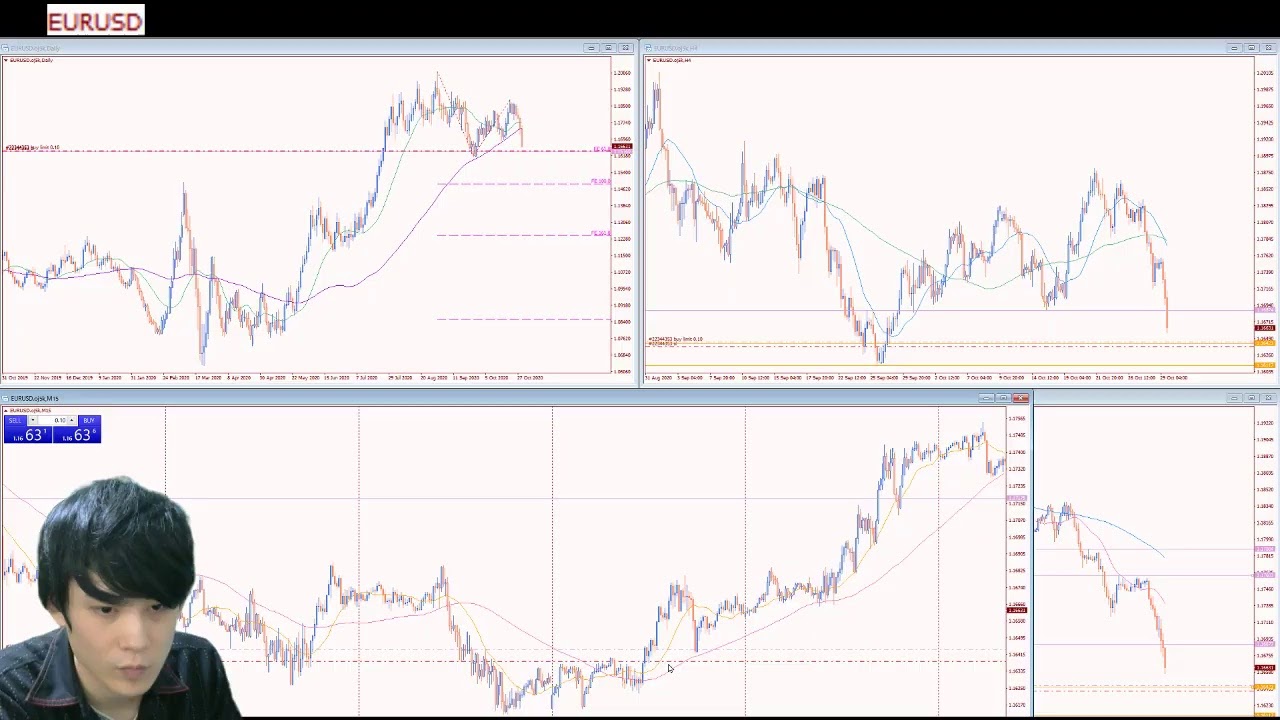
Task: Maximize the EURUSD M15 chart window
Action: [1003, 399]
